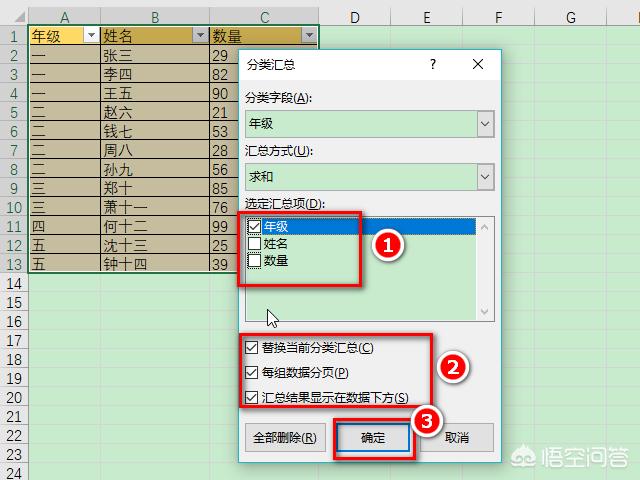Check the 姓名 summary item
Image resolution: width=640 pixels, height=480 pixels.
click(x=254, y=244)
